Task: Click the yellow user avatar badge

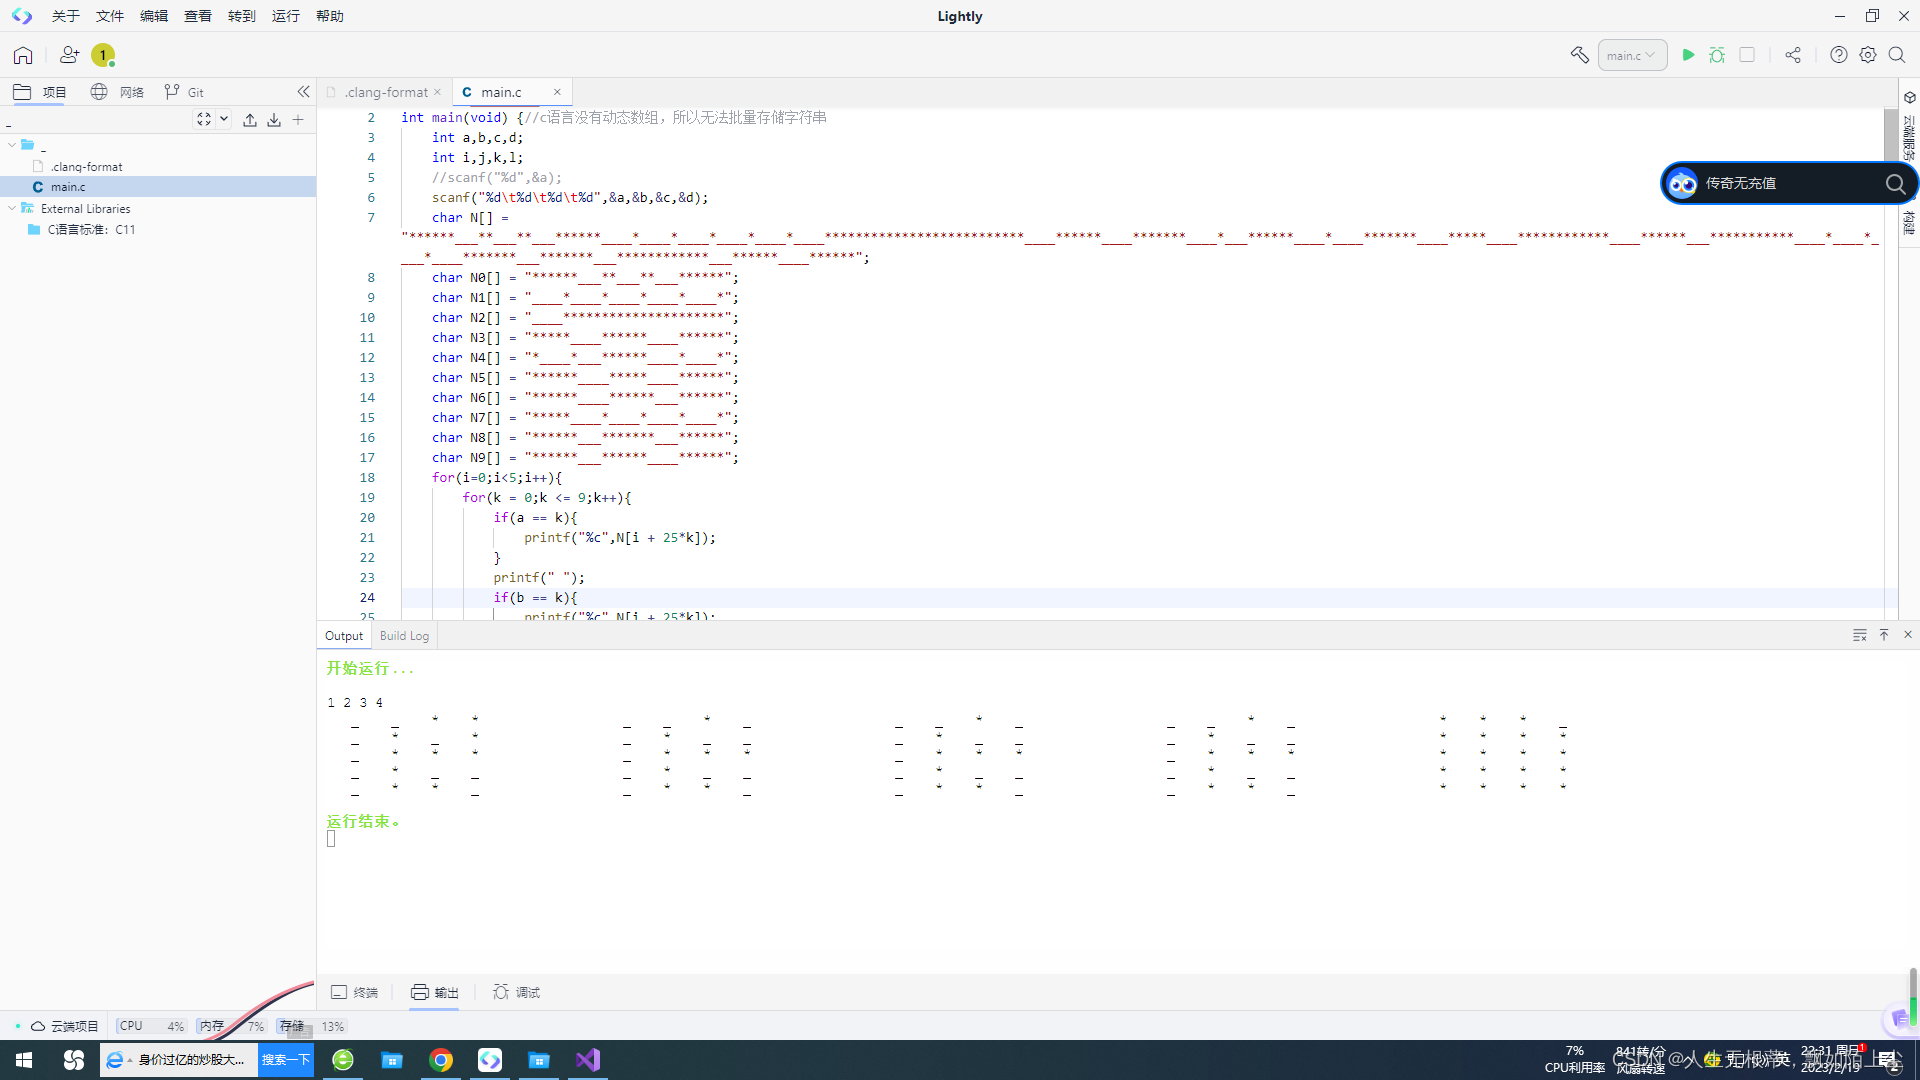Action: point(102,55)
